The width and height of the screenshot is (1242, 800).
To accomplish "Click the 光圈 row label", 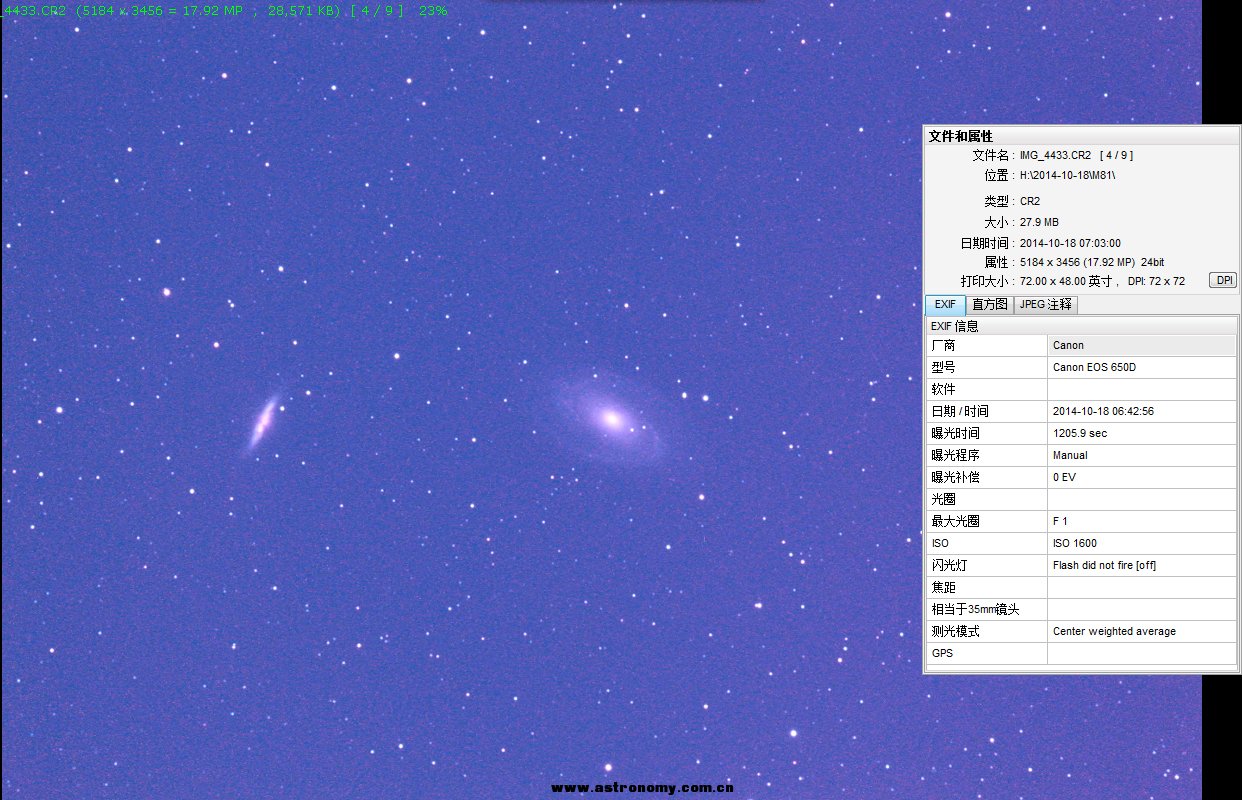I will pos(987,499).
